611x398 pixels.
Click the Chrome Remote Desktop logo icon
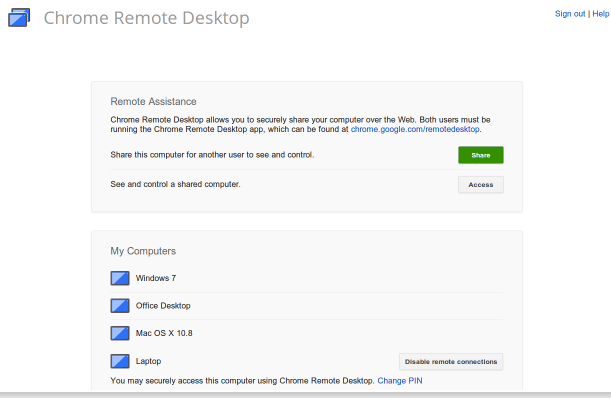[19, 18]
